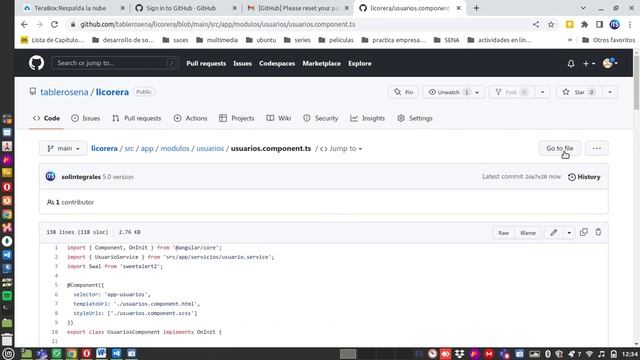This screenshot has width=640, height=360.
Task: Click the page vertical scrollbar
Action: 636,82
